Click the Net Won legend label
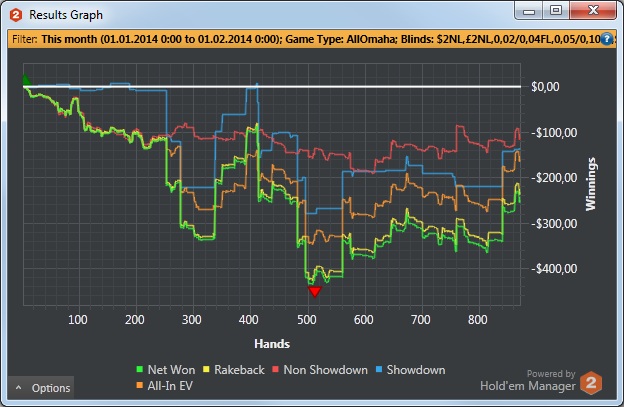Viewport: 625px width, 407px height. point(171,370)
